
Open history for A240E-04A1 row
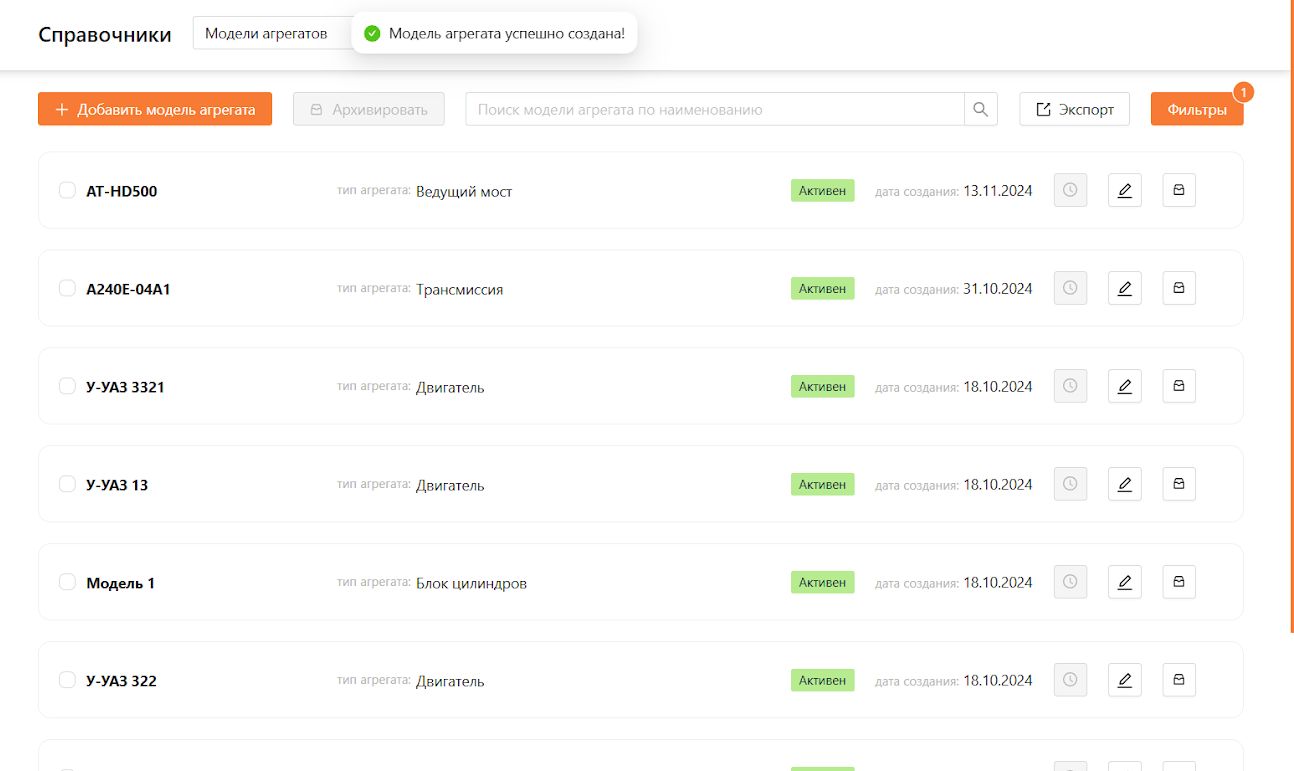coord(1070,288)
